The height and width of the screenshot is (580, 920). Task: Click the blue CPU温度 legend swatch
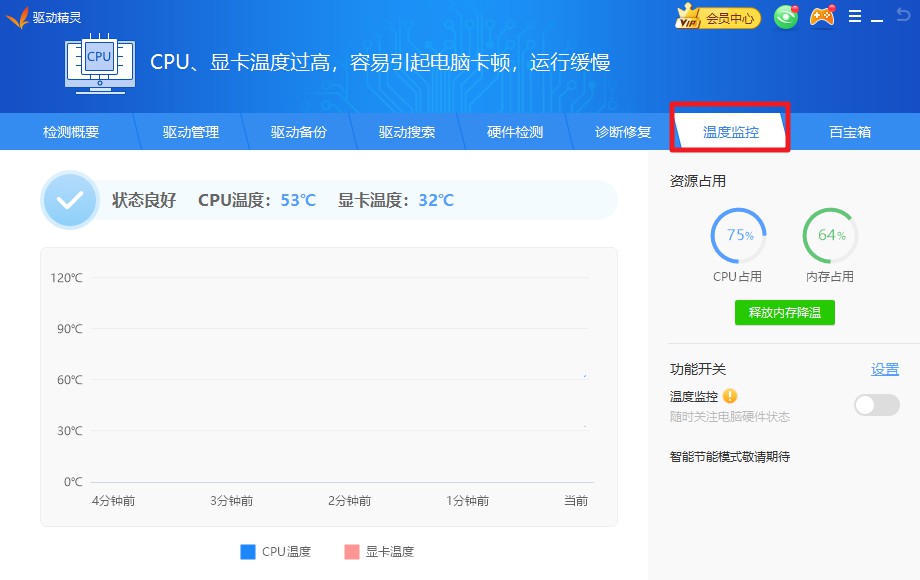(248, 551)
